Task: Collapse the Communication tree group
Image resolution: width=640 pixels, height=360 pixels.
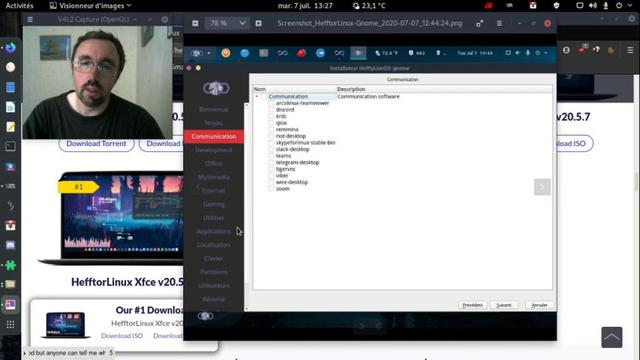Action: pos(257,97)
